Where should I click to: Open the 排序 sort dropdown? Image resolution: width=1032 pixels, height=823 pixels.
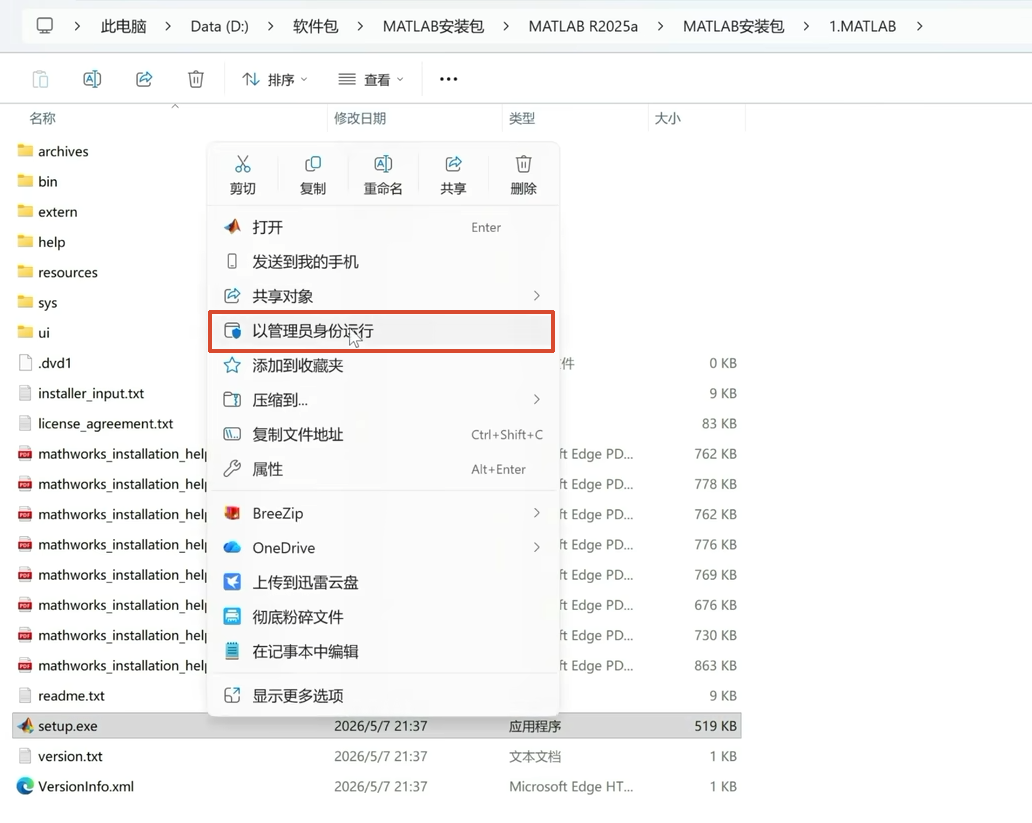point(274,79)
